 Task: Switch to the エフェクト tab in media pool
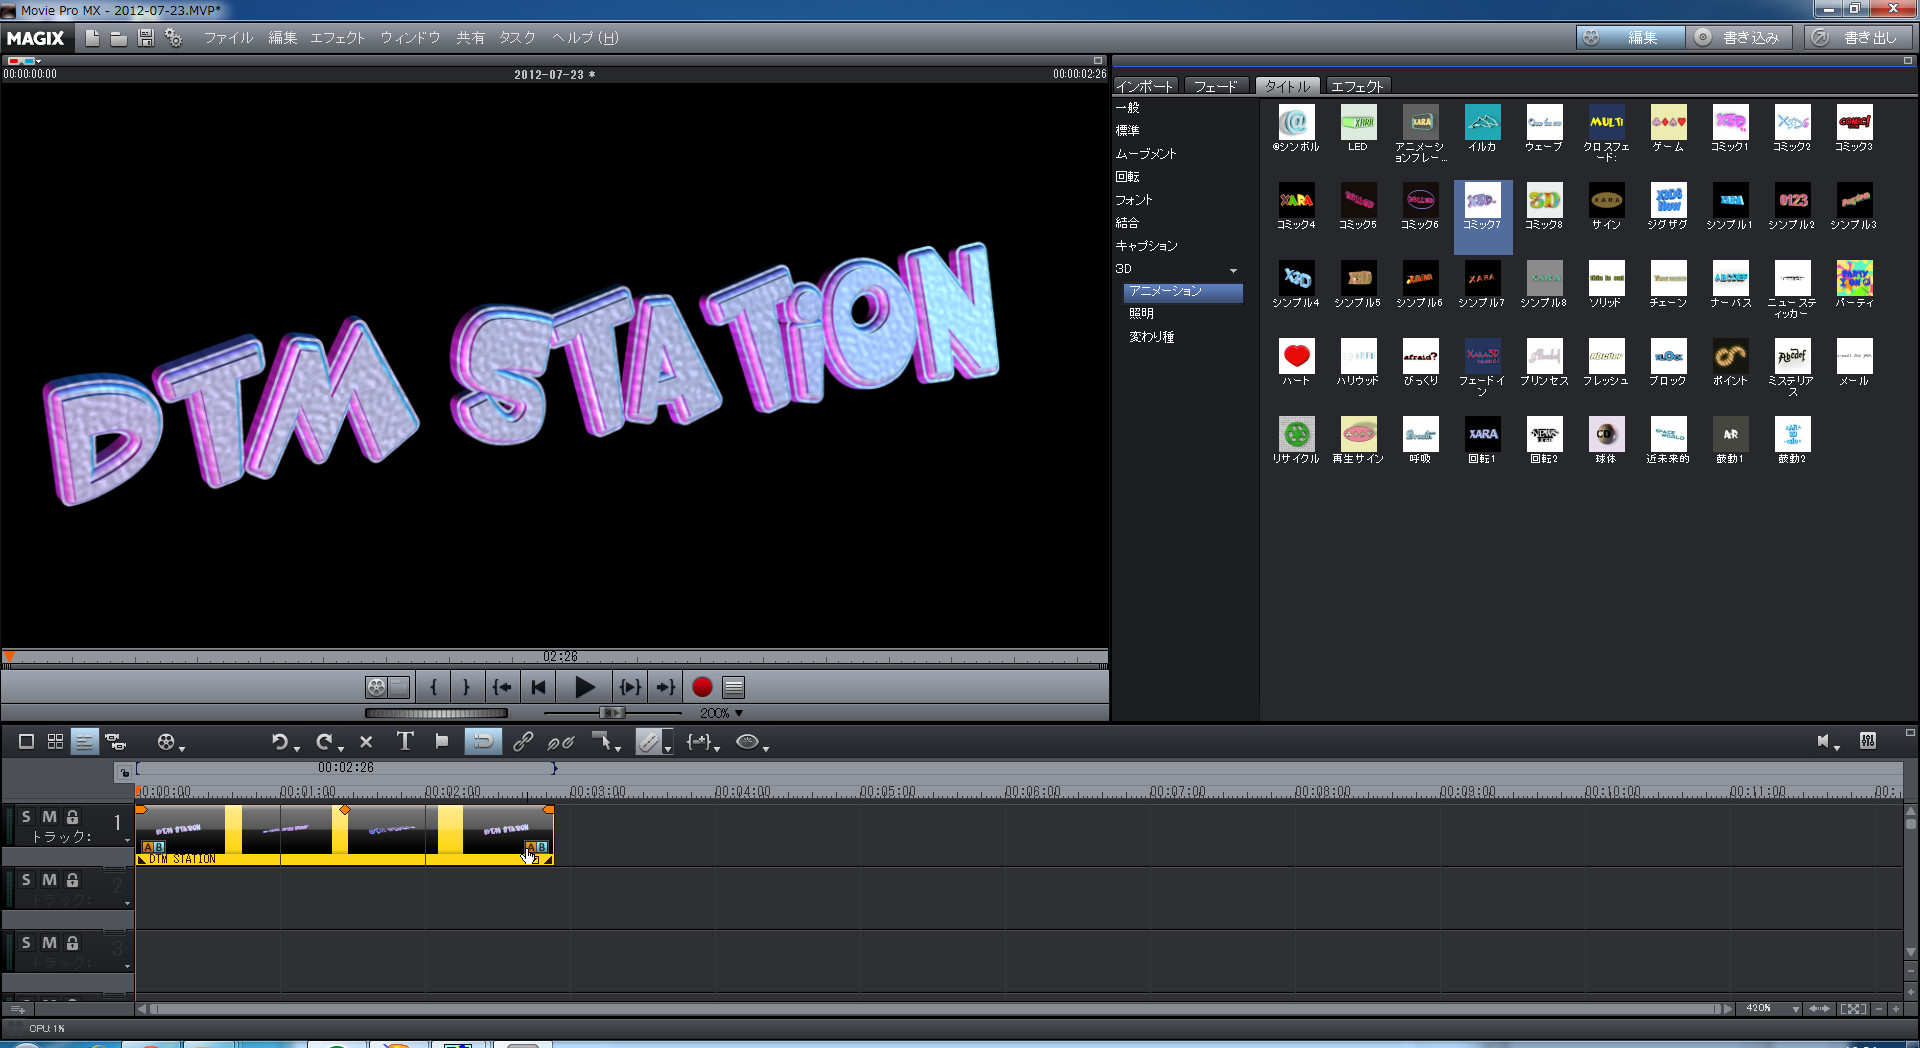[x=1357, y=86]
